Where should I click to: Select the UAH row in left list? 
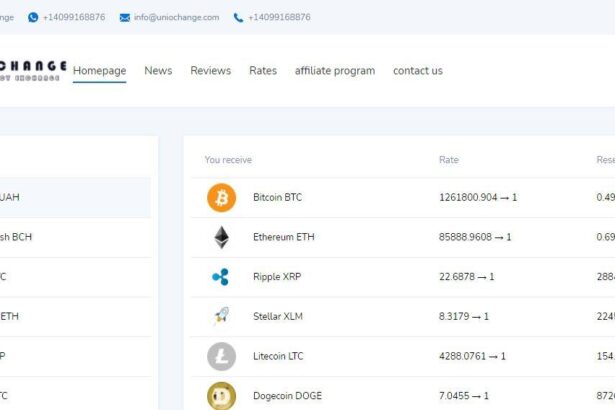click(75, 197)
